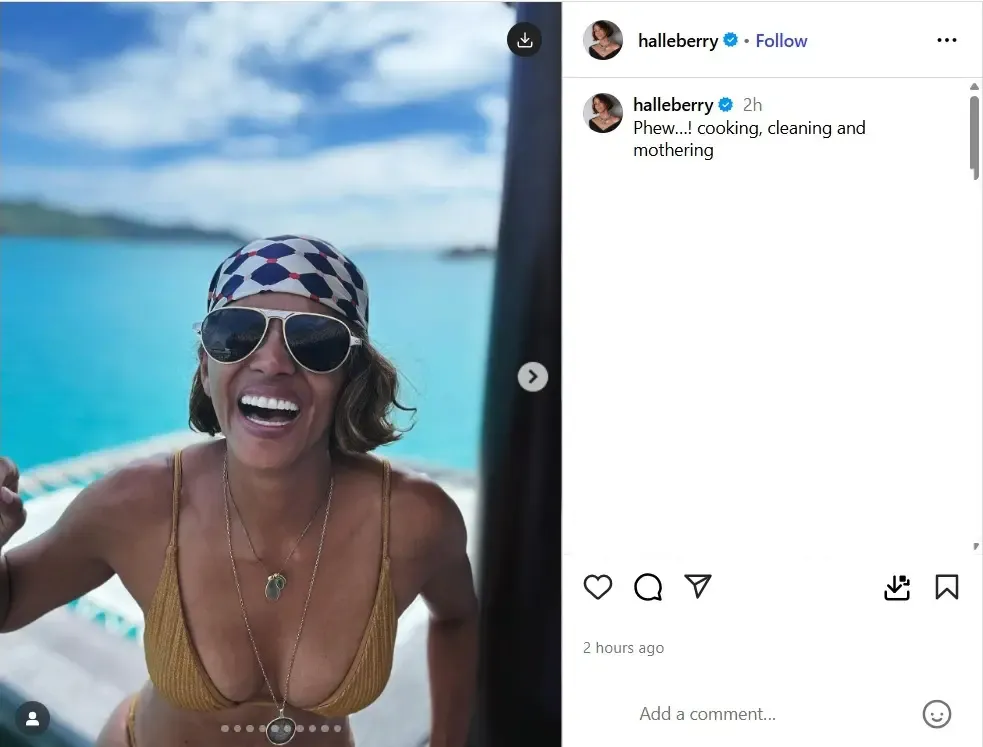Image resolution: width=983 pixels, height=747 pixels.
Task: Click the download icon on the photo's top corner
Action: click(x=524, y=40)
